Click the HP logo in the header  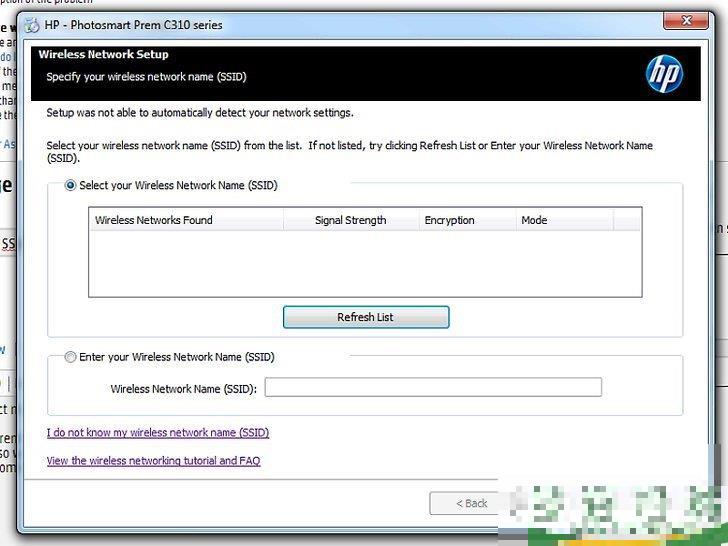663,72
